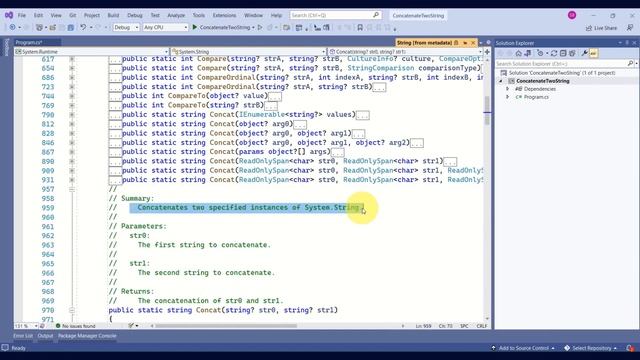
Task: Open the Extensions menu
Action: (x=224, y=15)
